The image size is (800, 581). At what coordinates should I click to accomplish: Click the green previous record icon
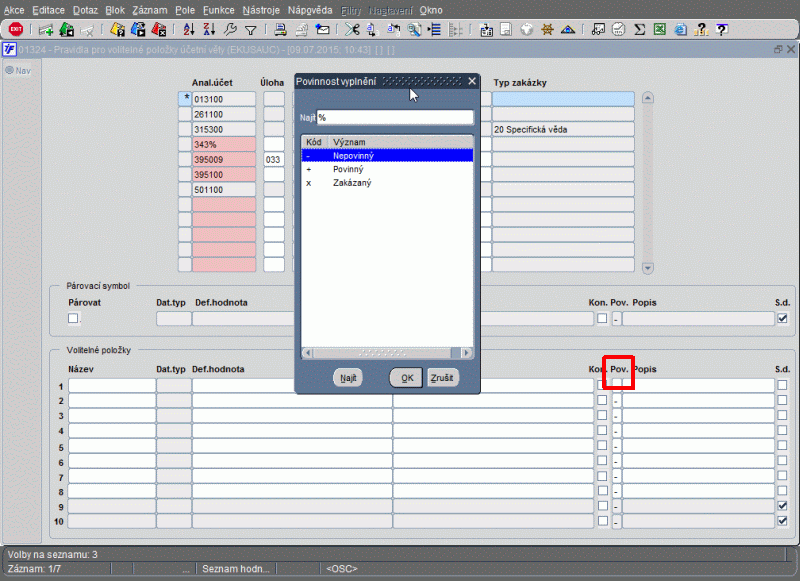tap(66, 30)
